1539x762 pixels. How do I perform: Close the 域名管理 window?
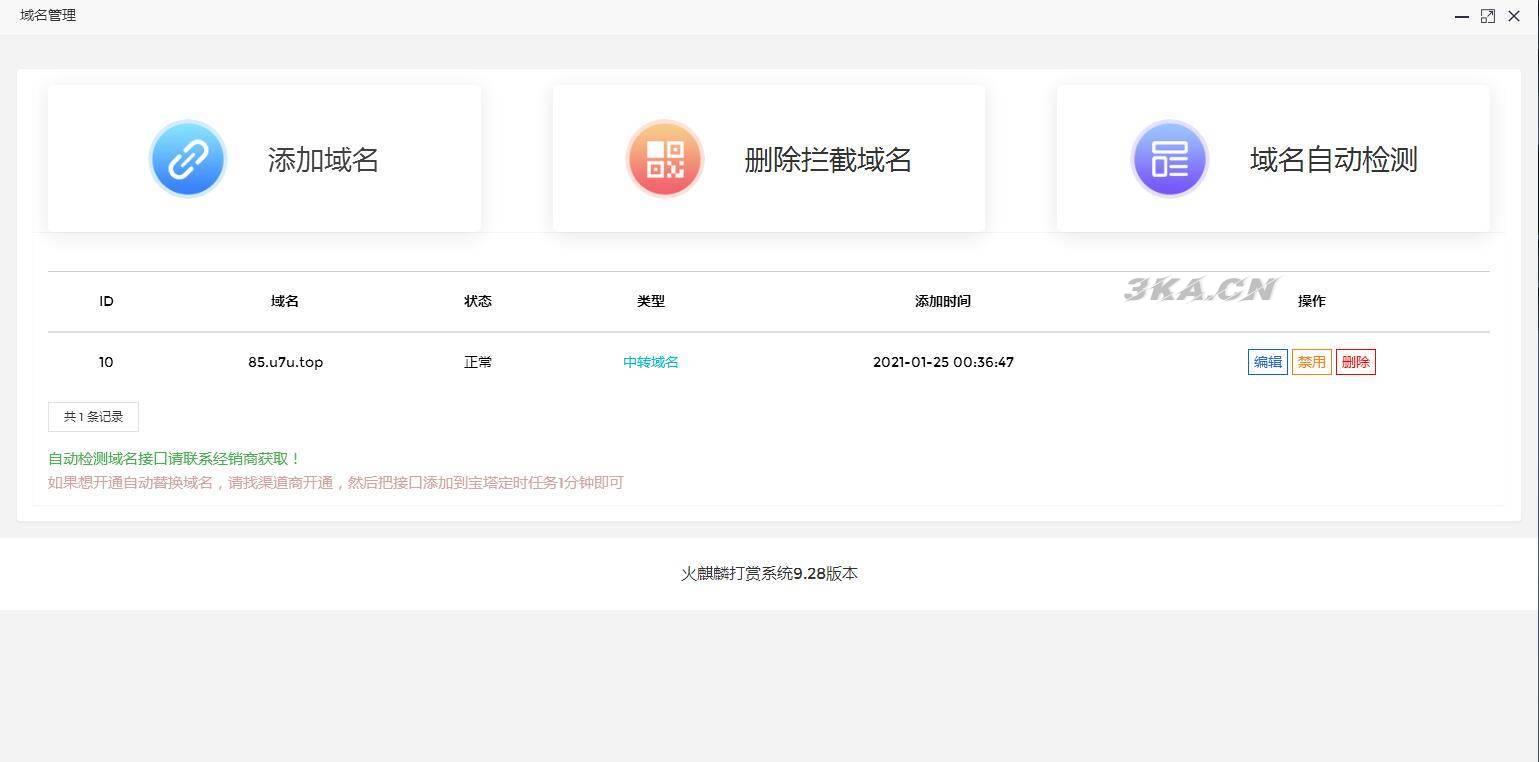pyautogui.click(x=1514, y=16)
